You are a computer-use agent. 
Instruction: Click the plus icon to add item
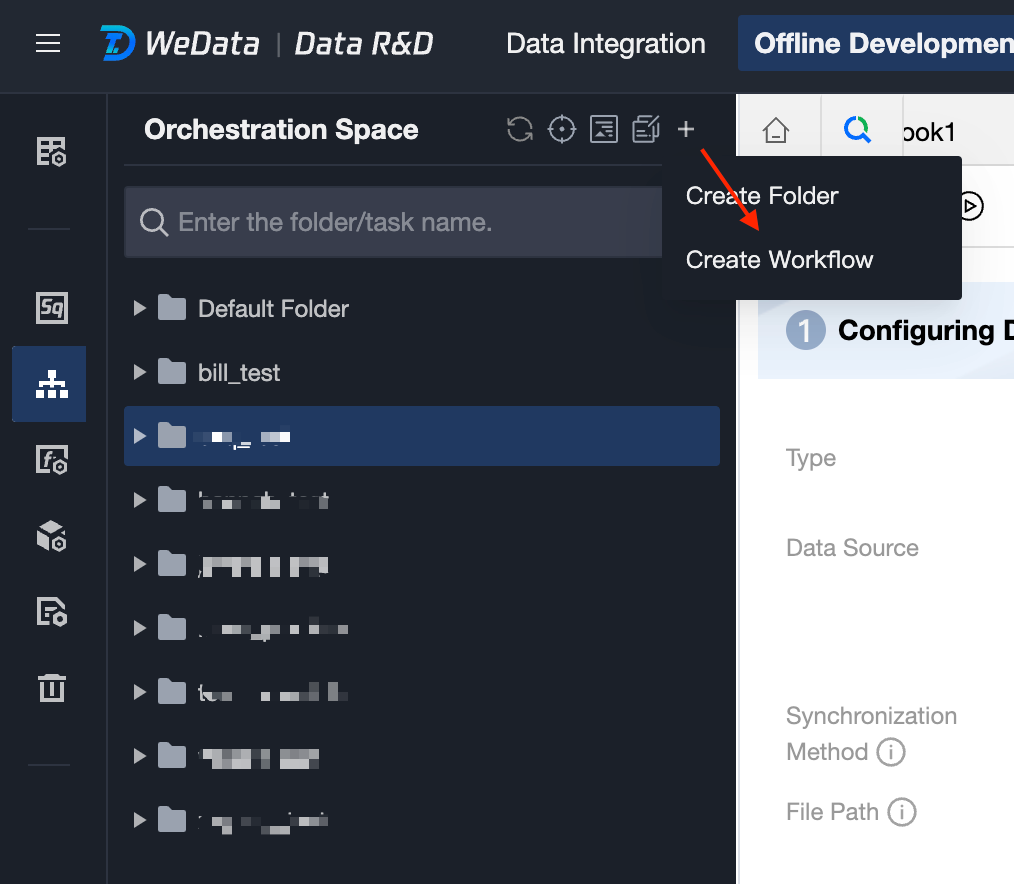[x=686, y=129]
